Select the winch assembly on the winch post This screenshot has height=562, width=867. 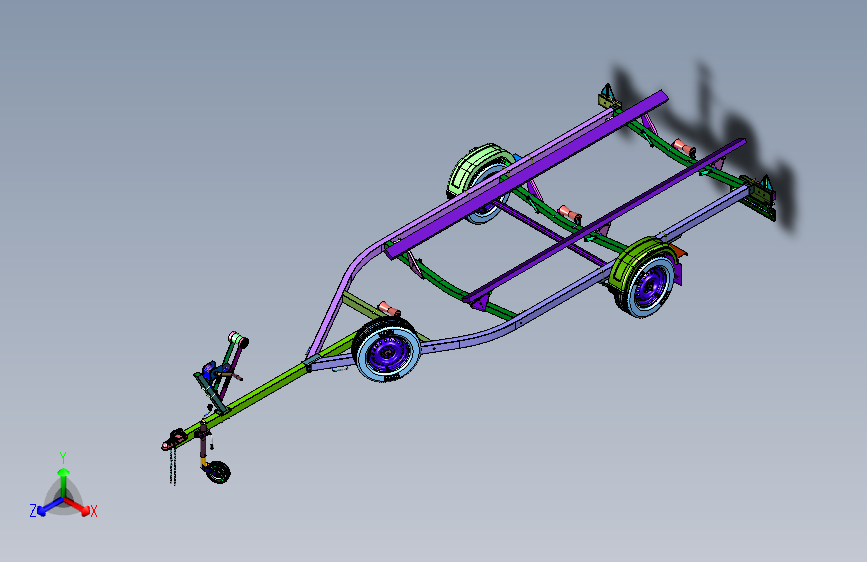tap(213, 373)
